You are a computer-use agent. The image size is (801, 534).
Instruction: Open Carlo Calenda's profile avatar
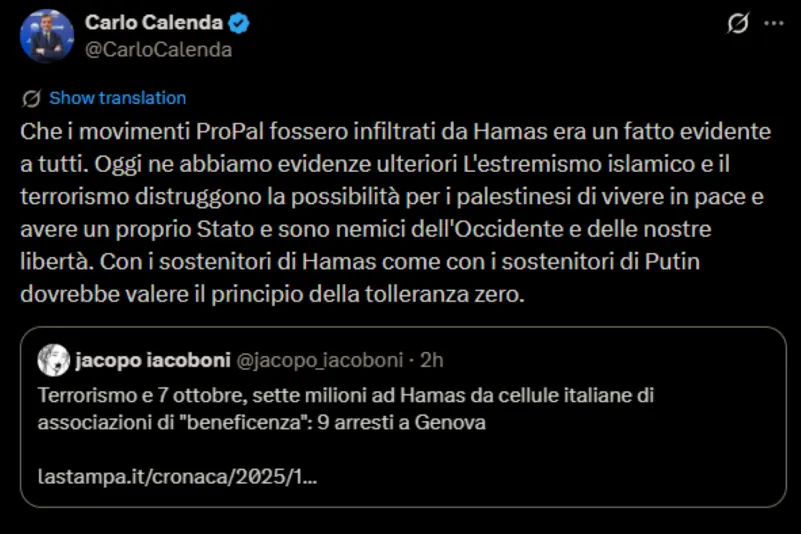coord(47,36)
